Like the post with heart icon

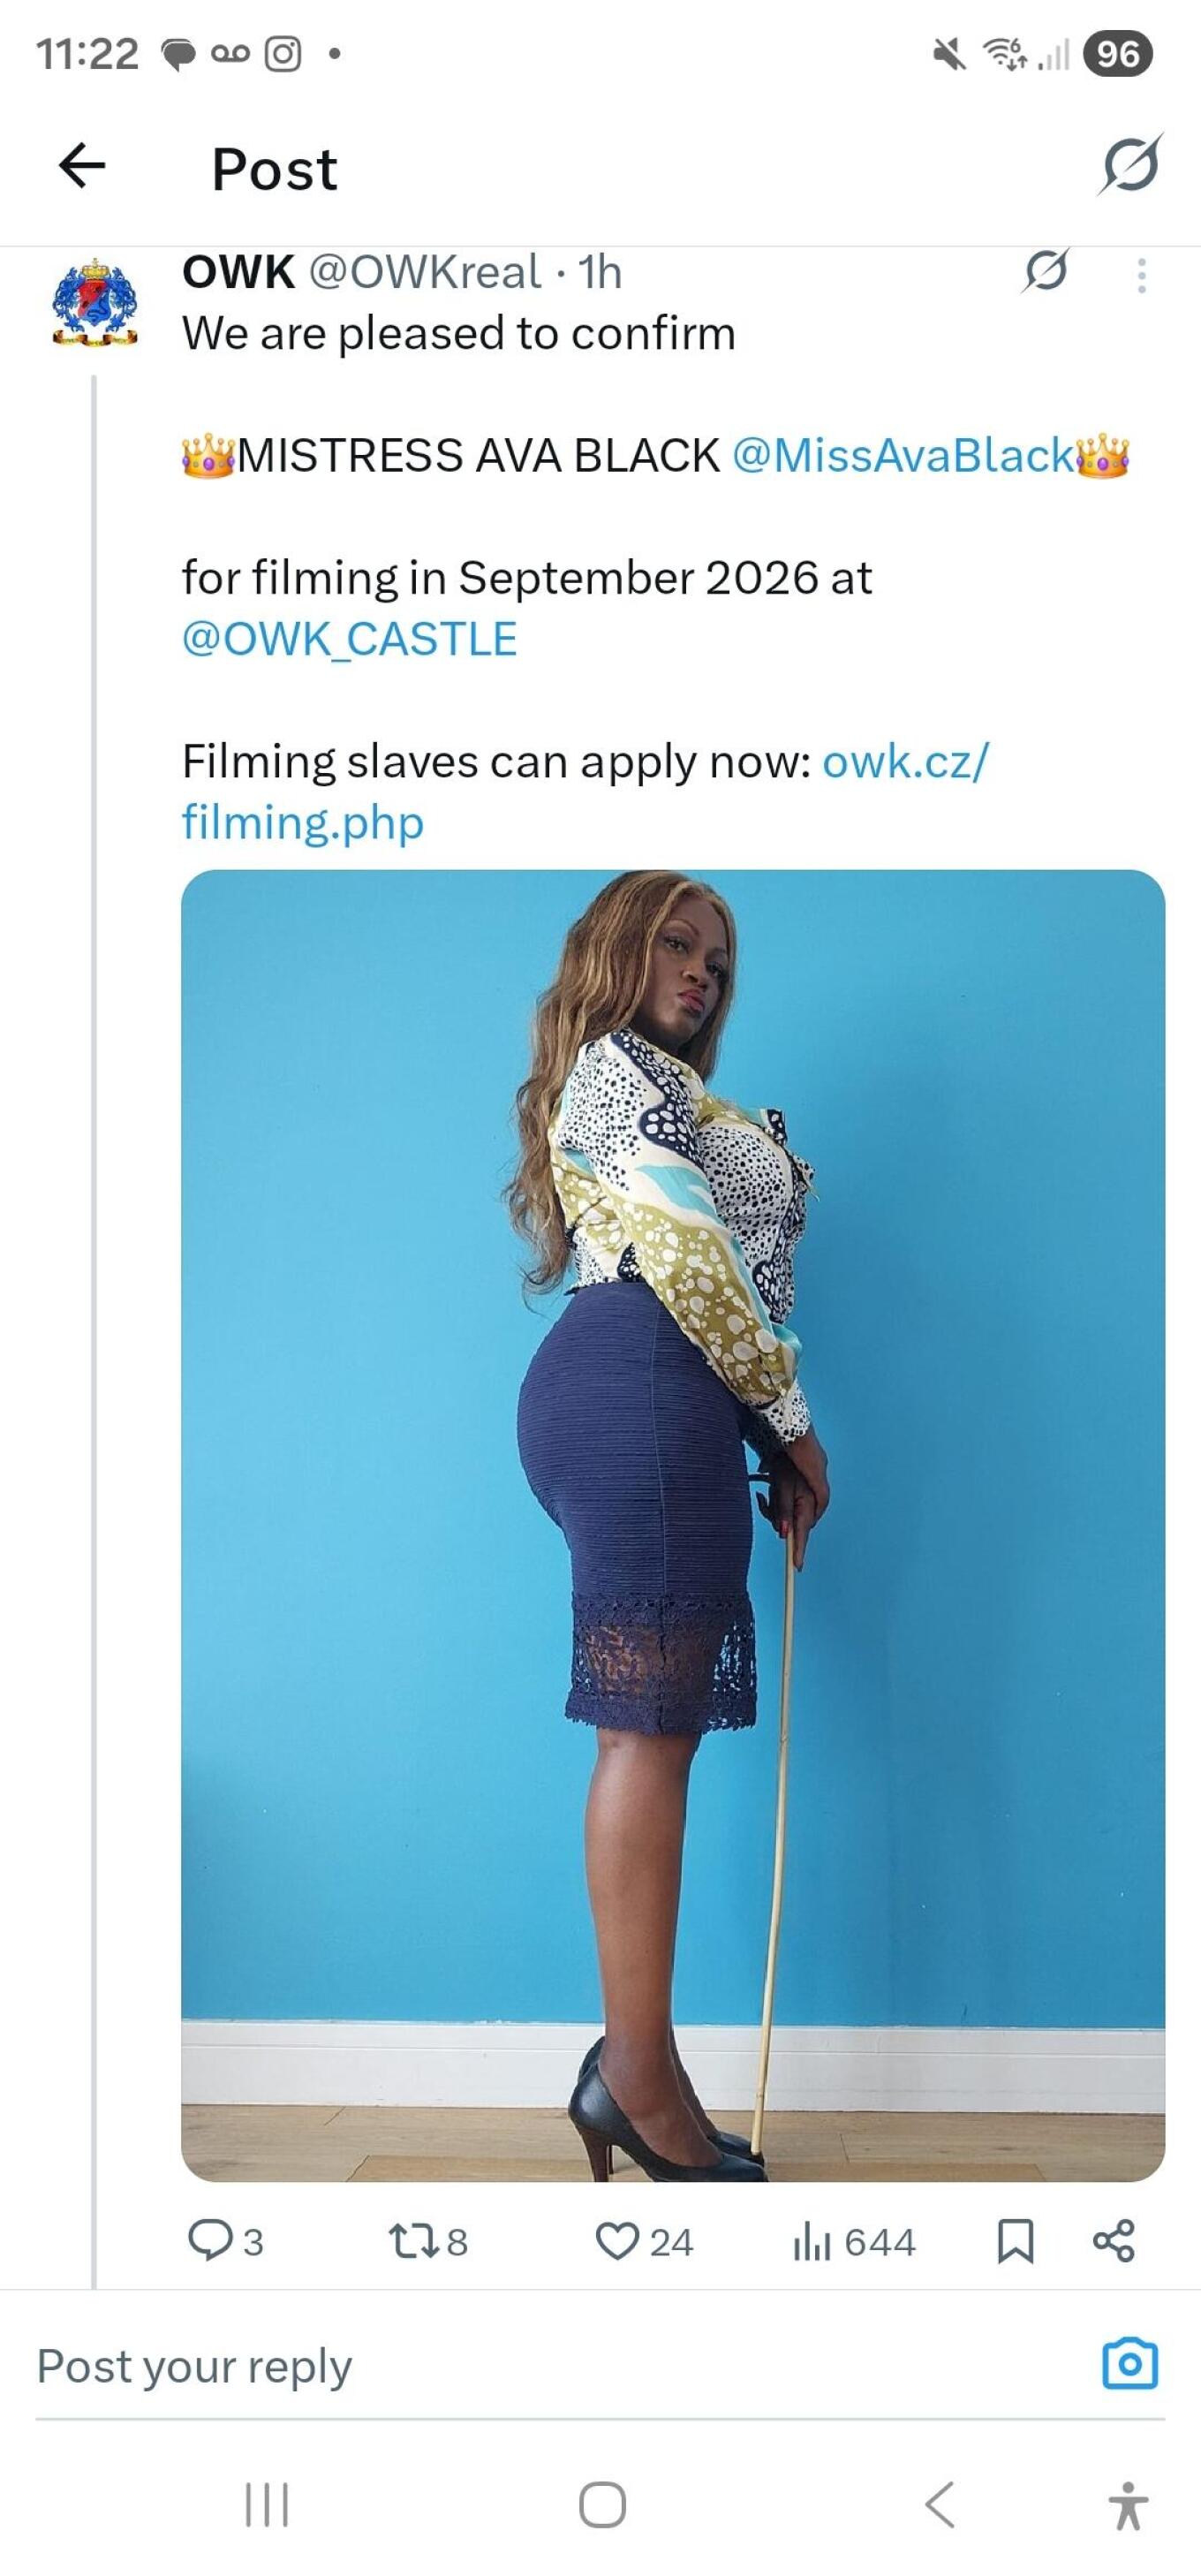click(617, 2241)
